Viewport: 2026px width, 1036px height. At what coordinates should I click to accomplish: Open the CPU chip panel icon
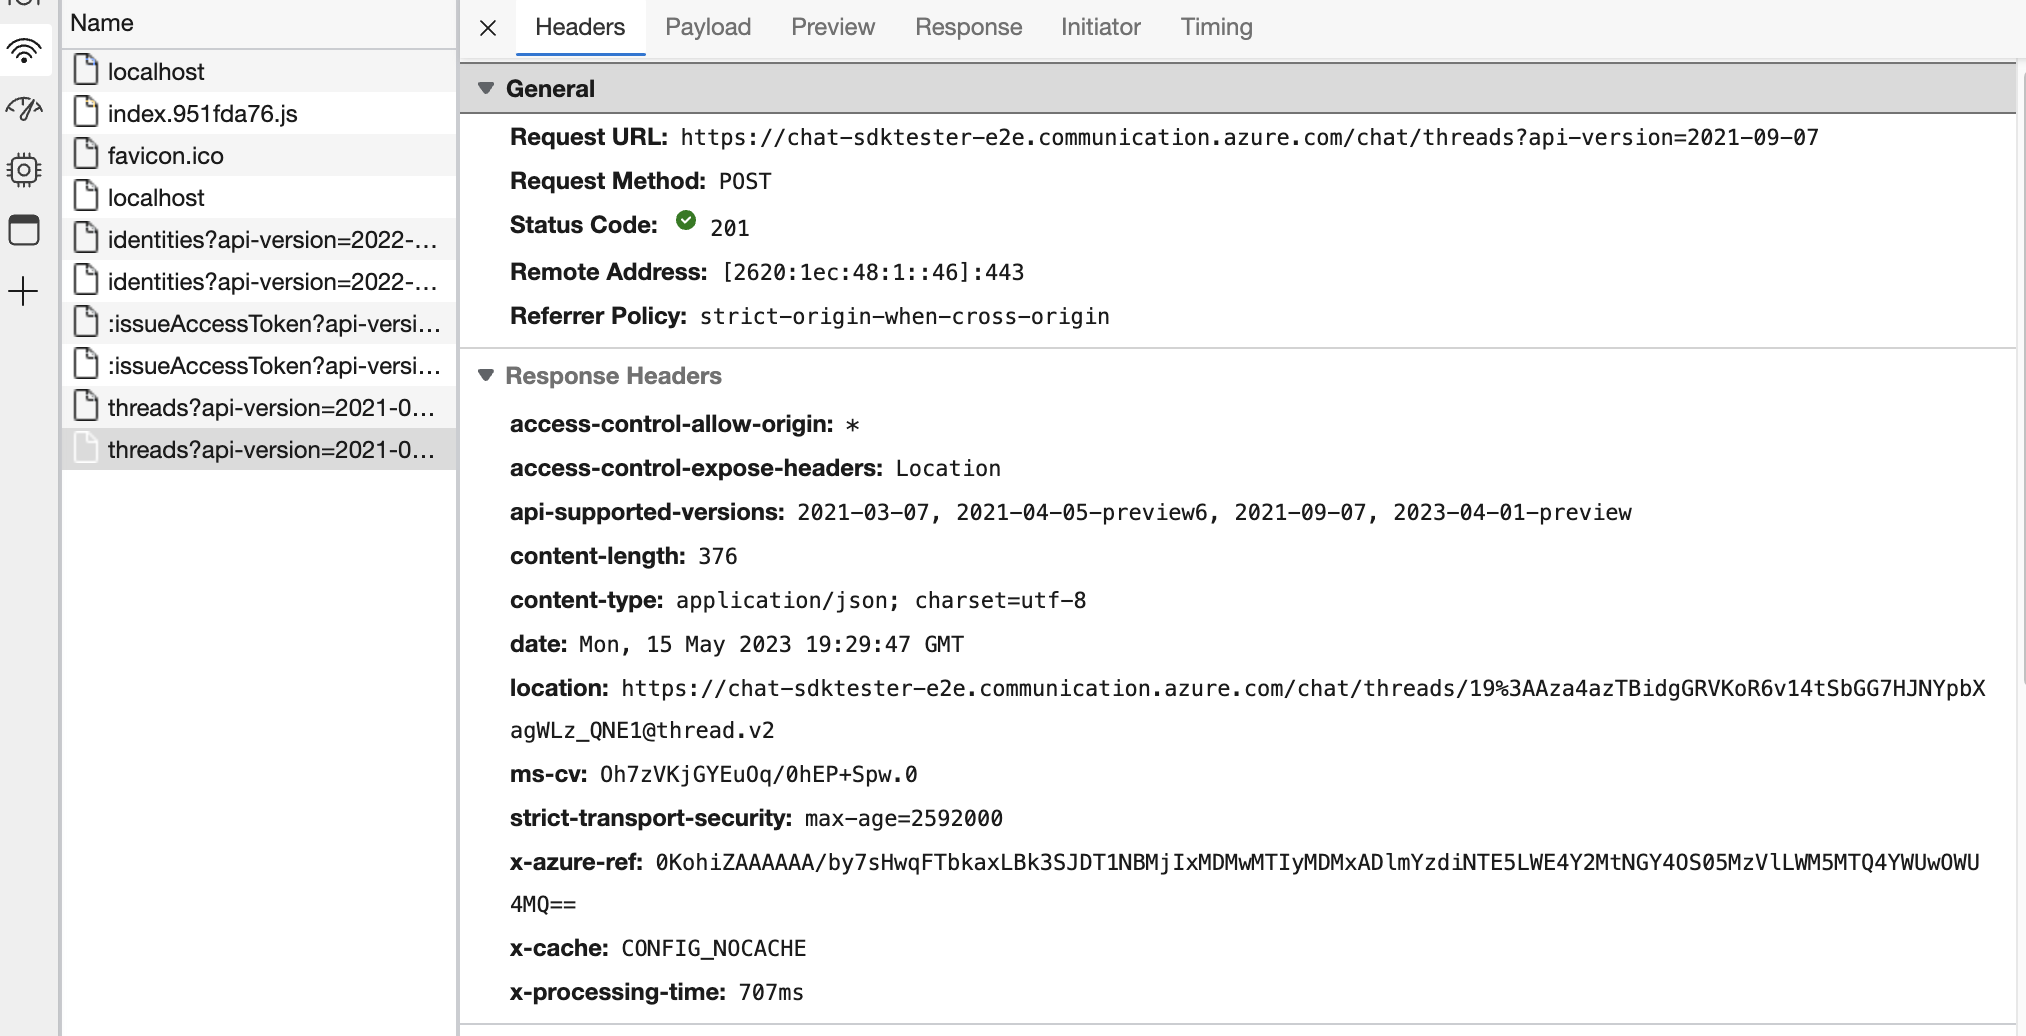24,169
